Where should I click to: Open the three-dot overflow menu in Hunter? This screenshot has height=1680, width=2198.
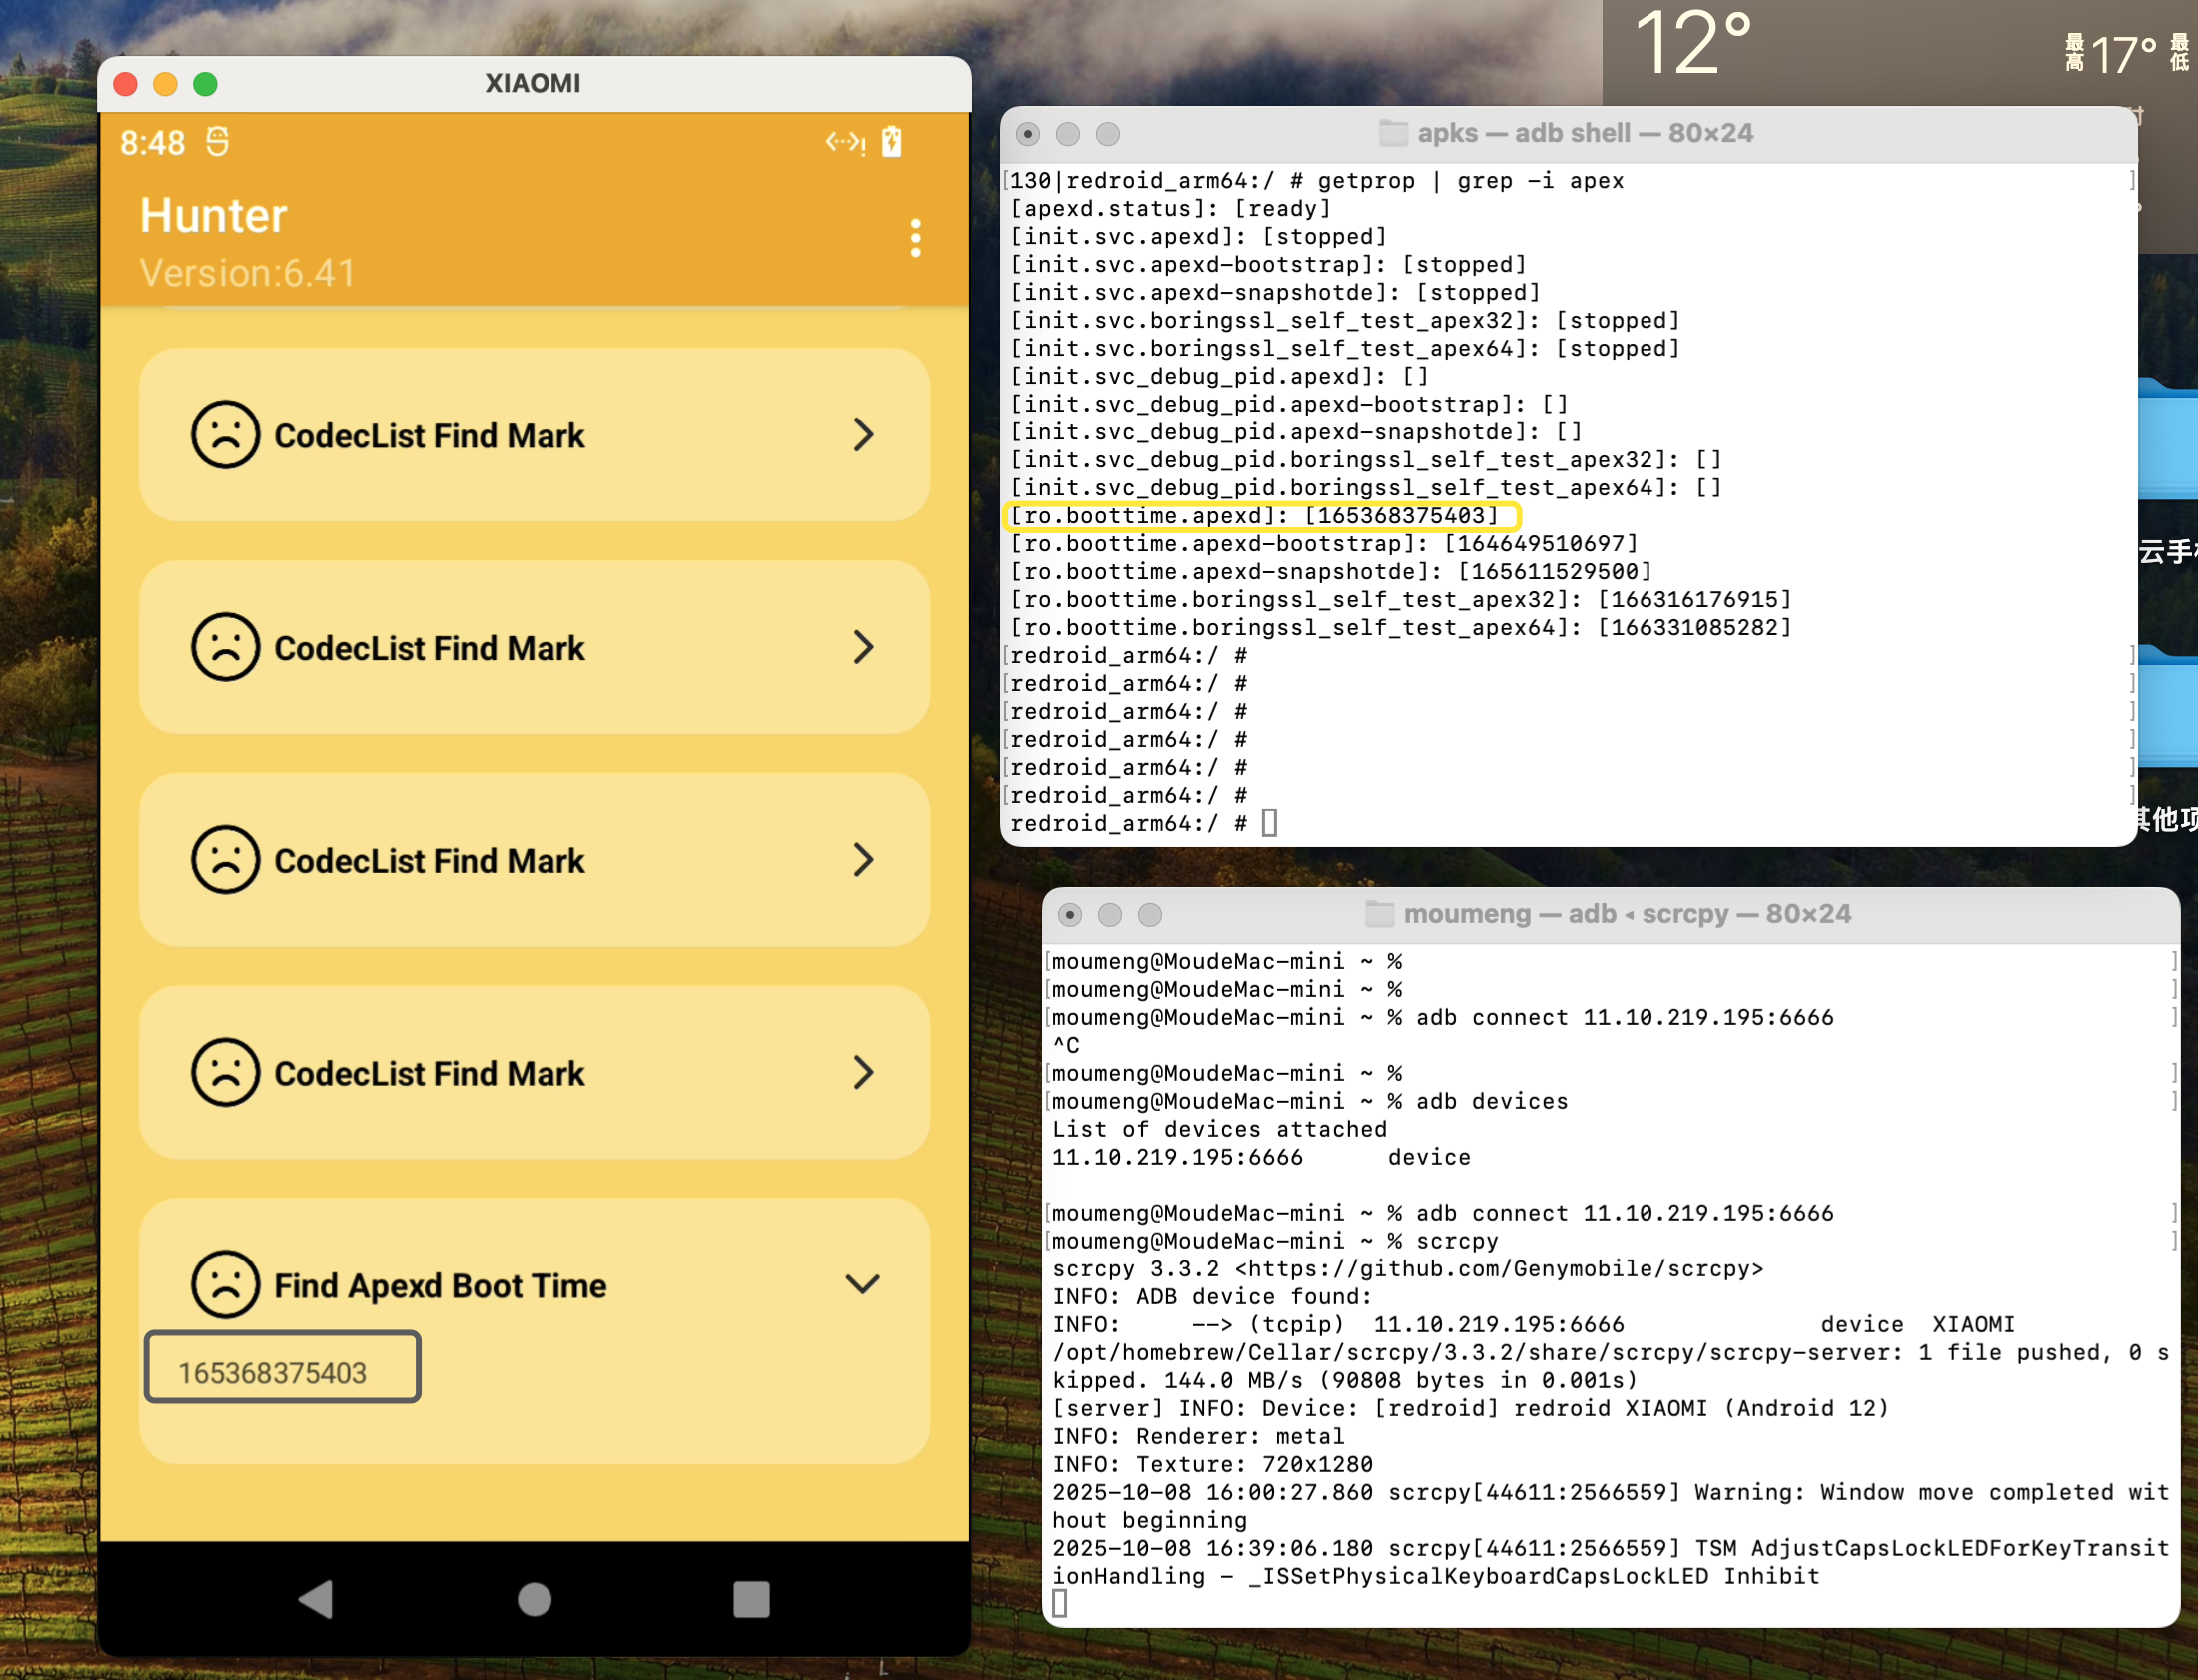915,238
